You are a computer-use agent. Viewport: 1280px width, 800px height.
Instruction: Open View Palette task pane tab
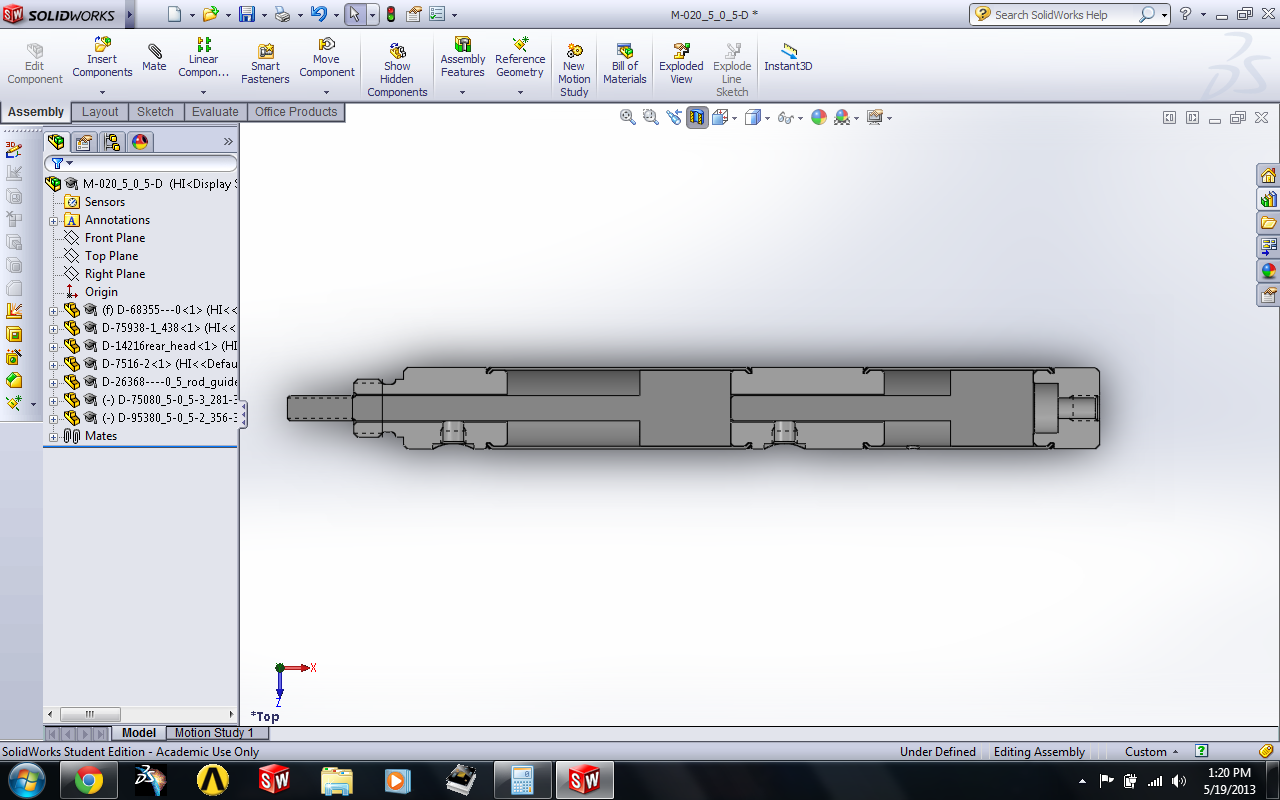click(x=1268, y=247)
